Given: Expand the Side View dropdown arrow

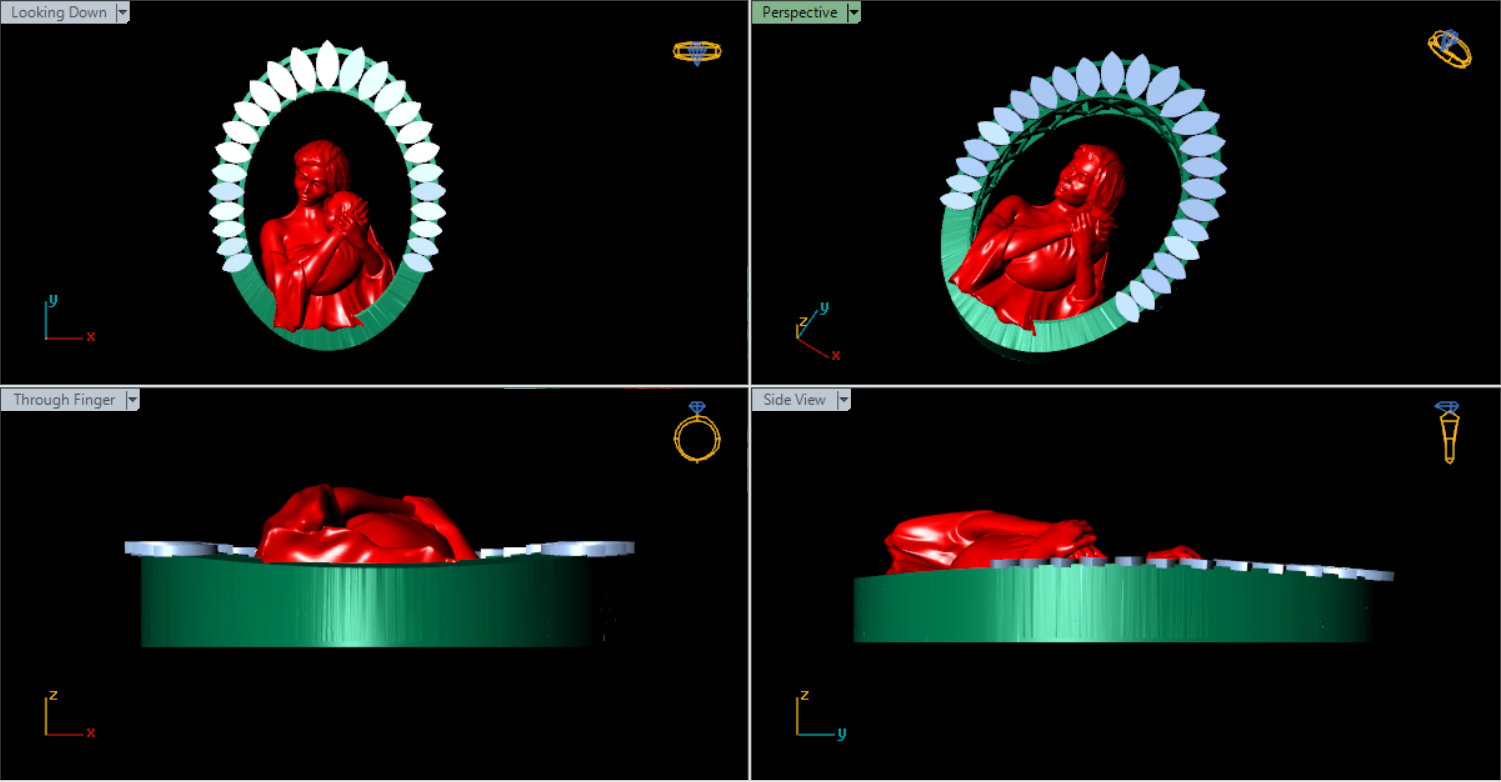Looking at the screenshot, I should point(843,400).
